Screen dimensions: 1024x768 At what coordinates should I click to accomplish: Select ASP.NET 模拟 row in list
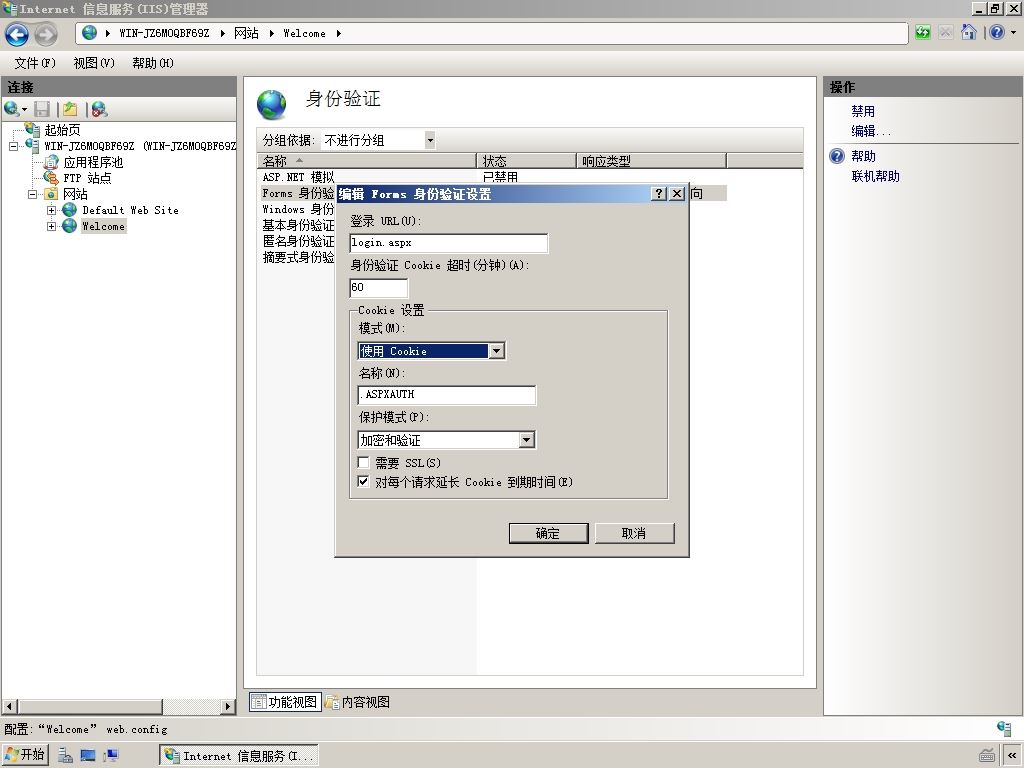[491, 177]
